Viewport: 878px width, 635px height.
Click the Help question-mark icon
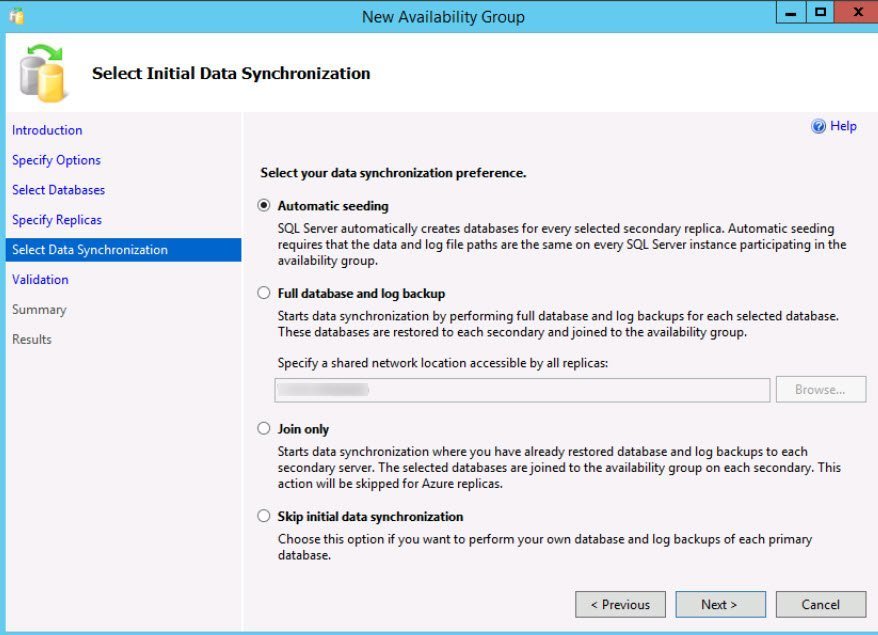coord(818,127)
